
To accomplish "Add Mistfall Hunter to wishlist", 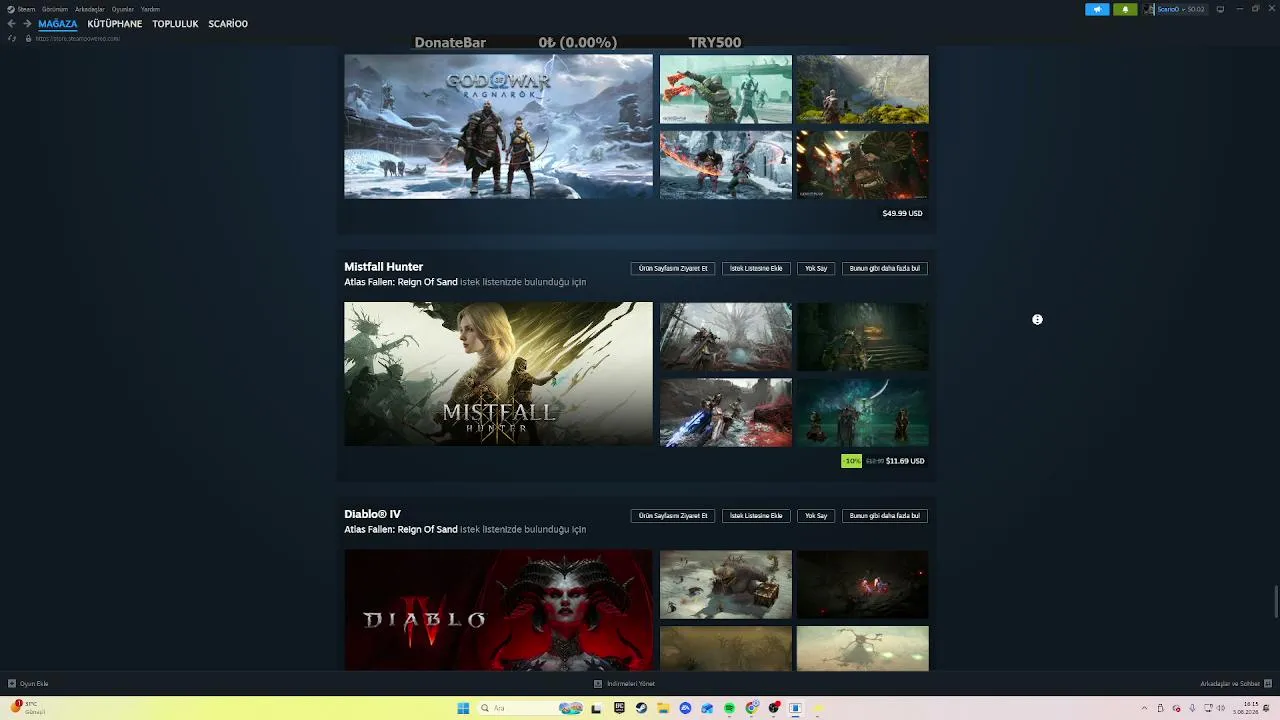I will coord(756,268).
